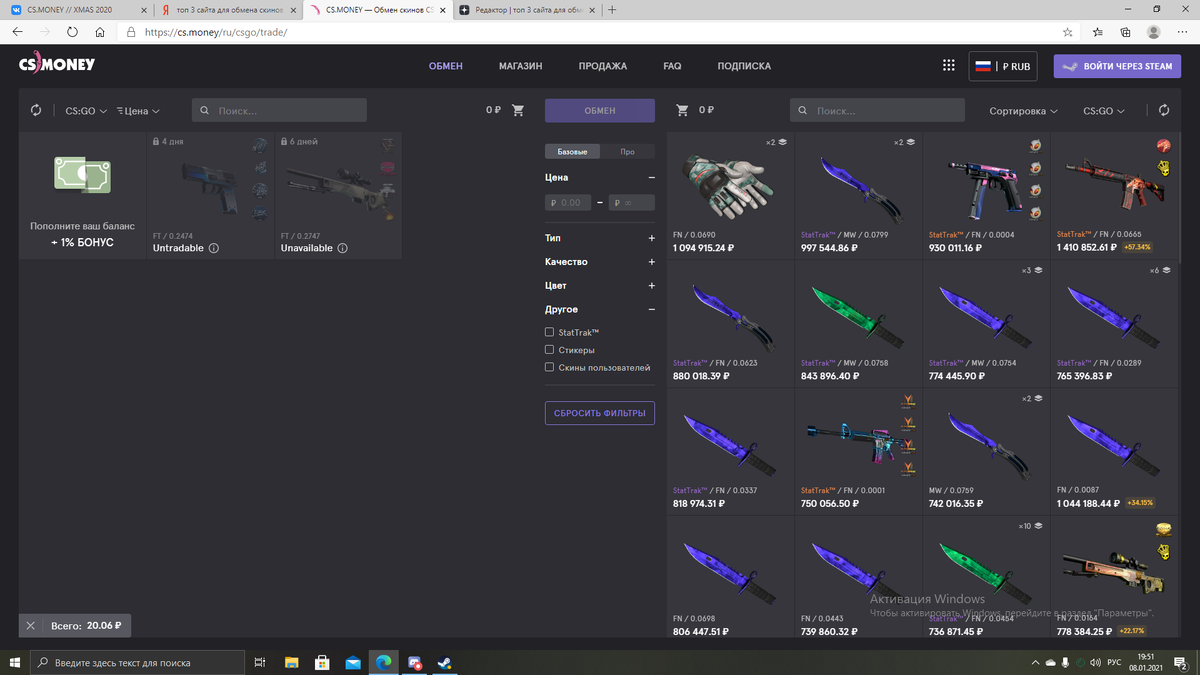The width and height of the screenshot is (1200, 675).
Task: Select knife priced 997 544.86 ₽
Action: point(858,196)
